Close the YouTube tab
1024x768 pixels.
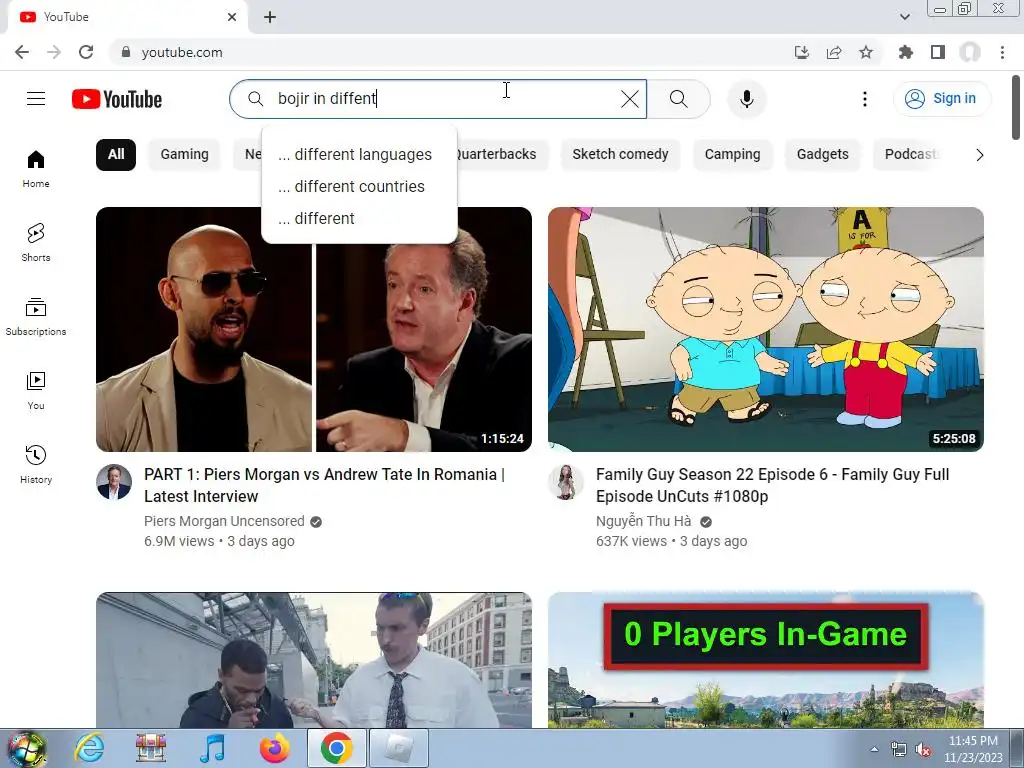pos(232,17)
